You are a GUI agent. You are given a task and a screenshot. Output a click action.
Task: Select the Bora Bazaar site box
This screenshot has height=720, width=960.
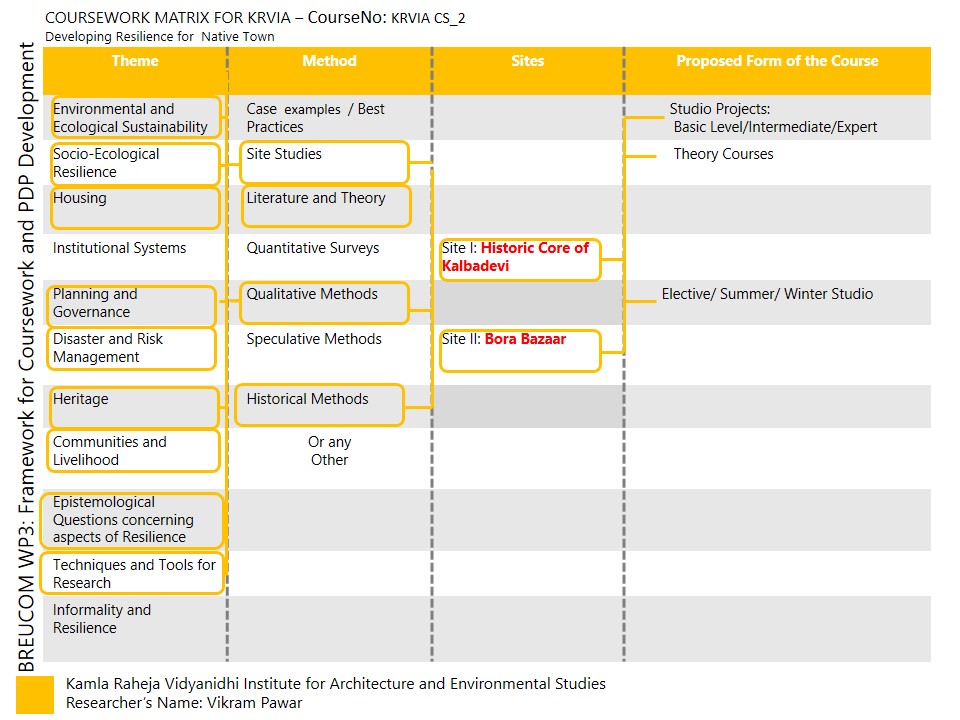(x=519, y=349)
